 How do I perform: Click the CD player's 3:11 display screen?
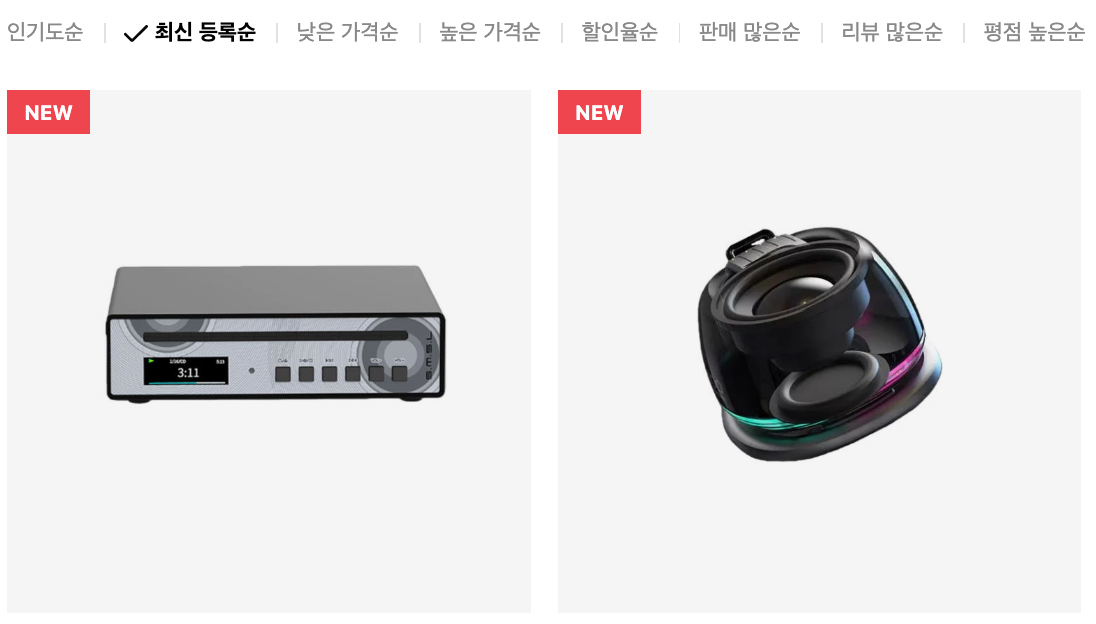186,370
